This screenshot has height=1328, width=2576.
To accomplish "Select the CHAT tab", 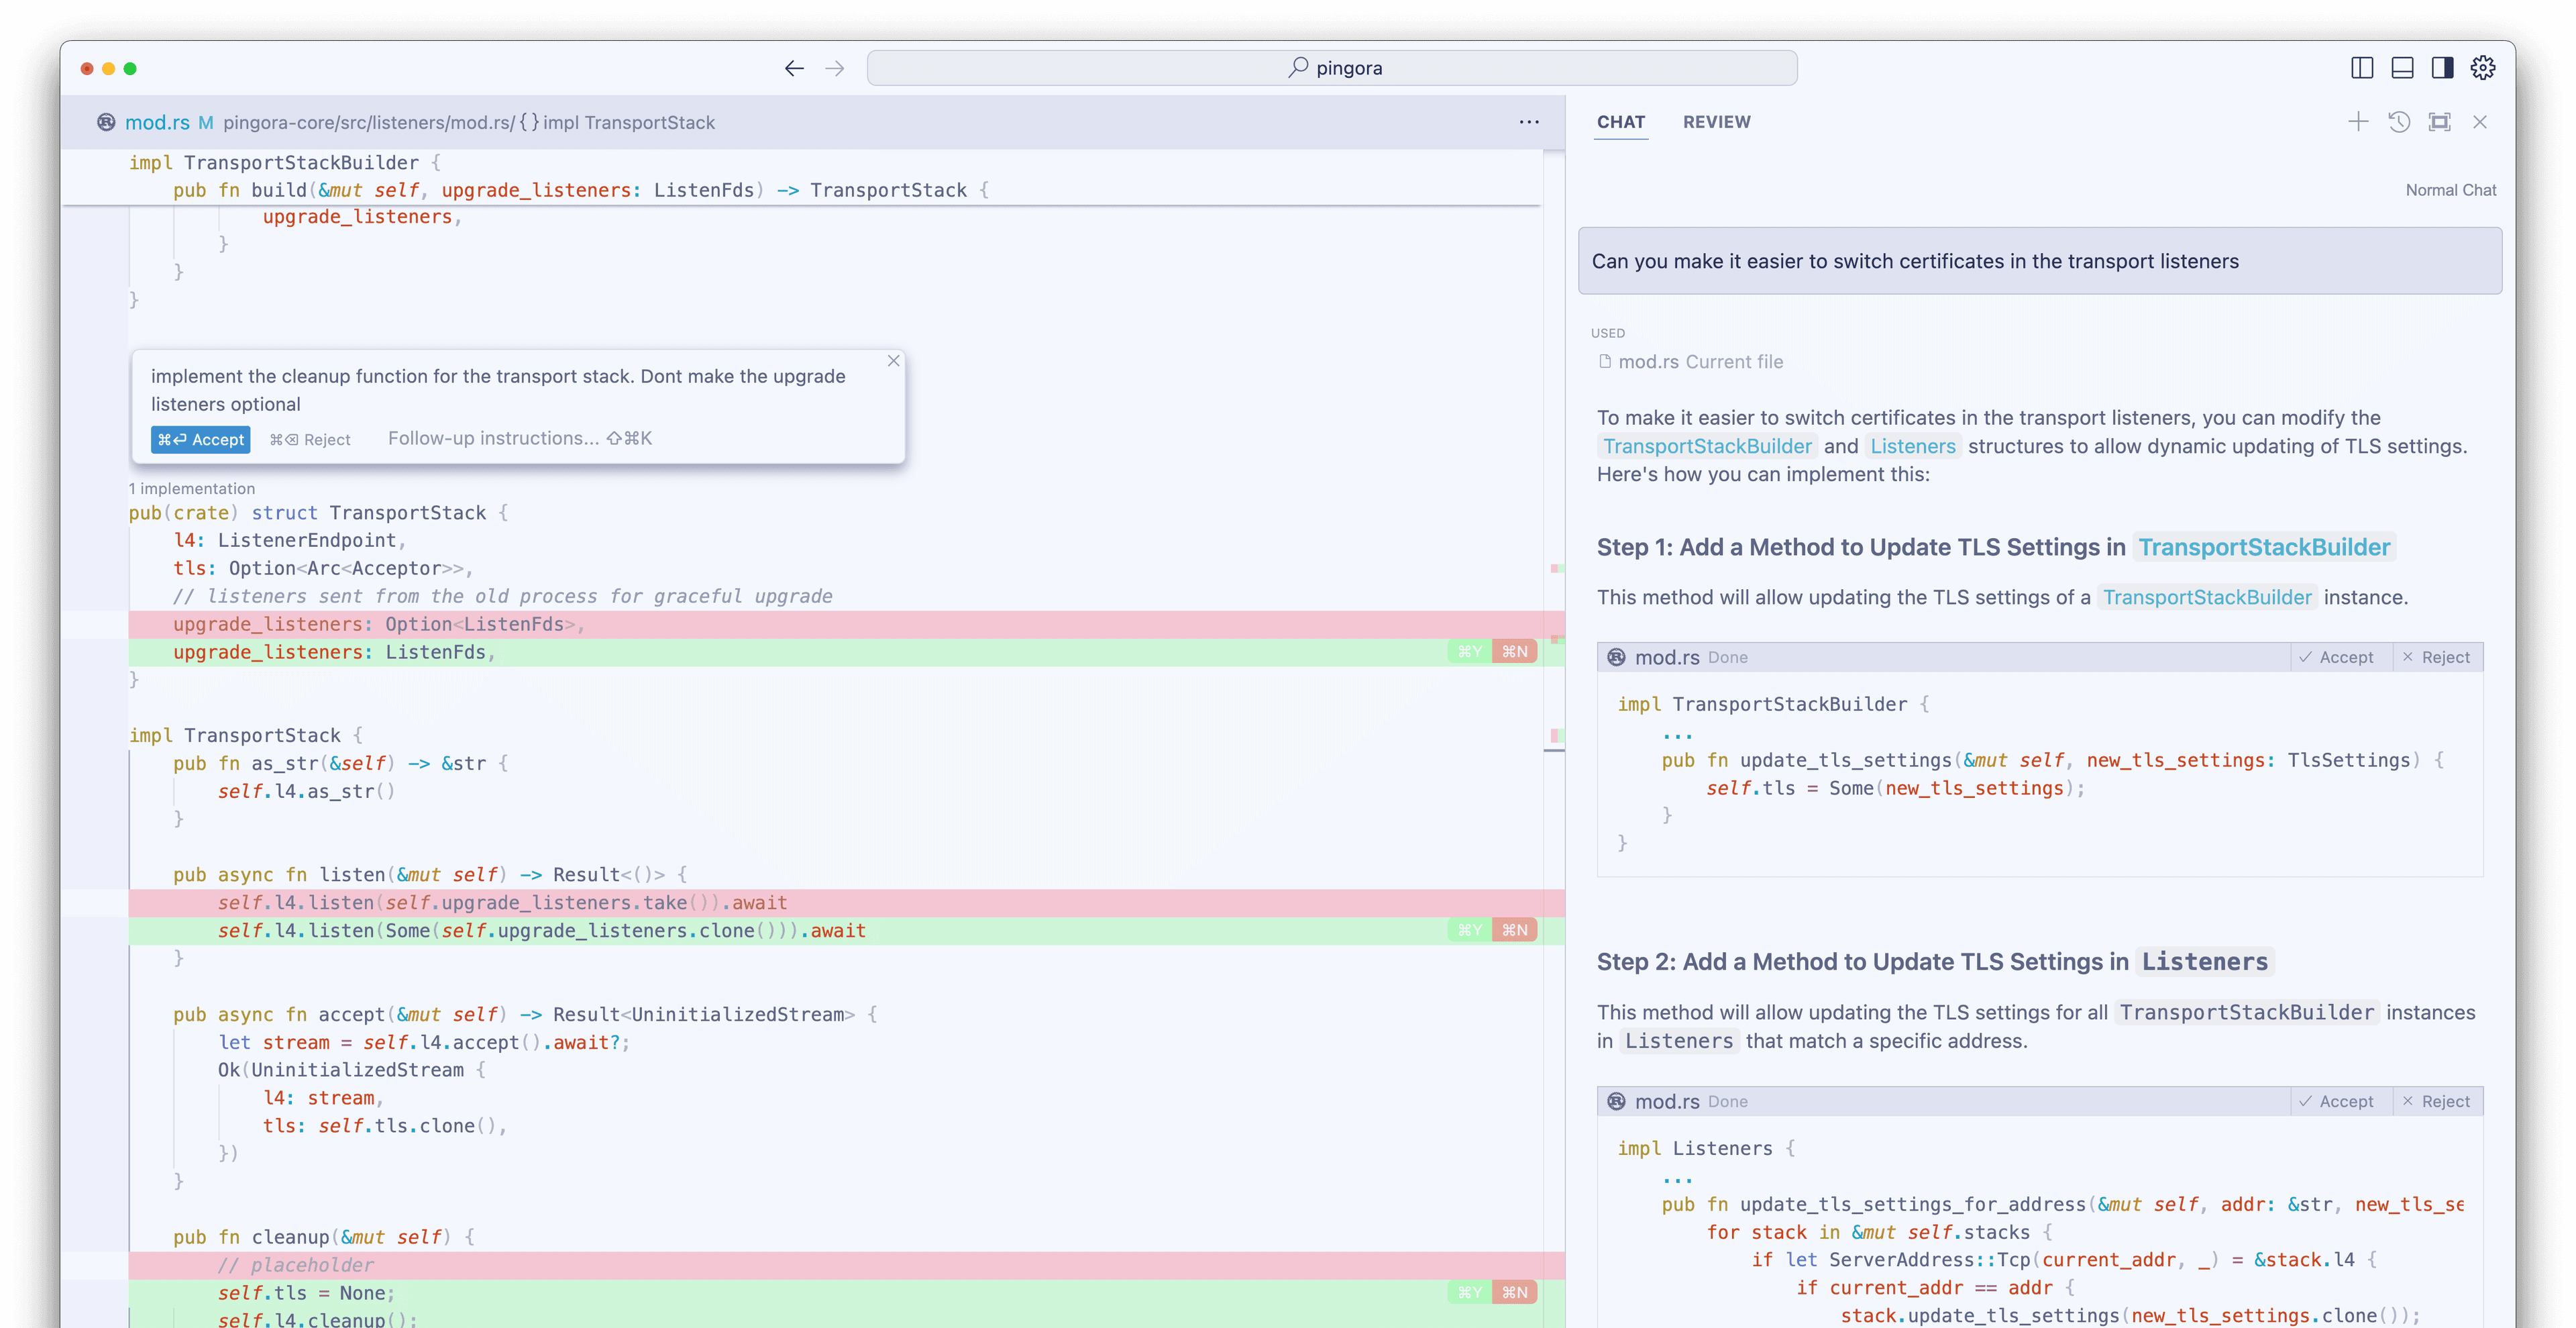I will (1621, 122).
